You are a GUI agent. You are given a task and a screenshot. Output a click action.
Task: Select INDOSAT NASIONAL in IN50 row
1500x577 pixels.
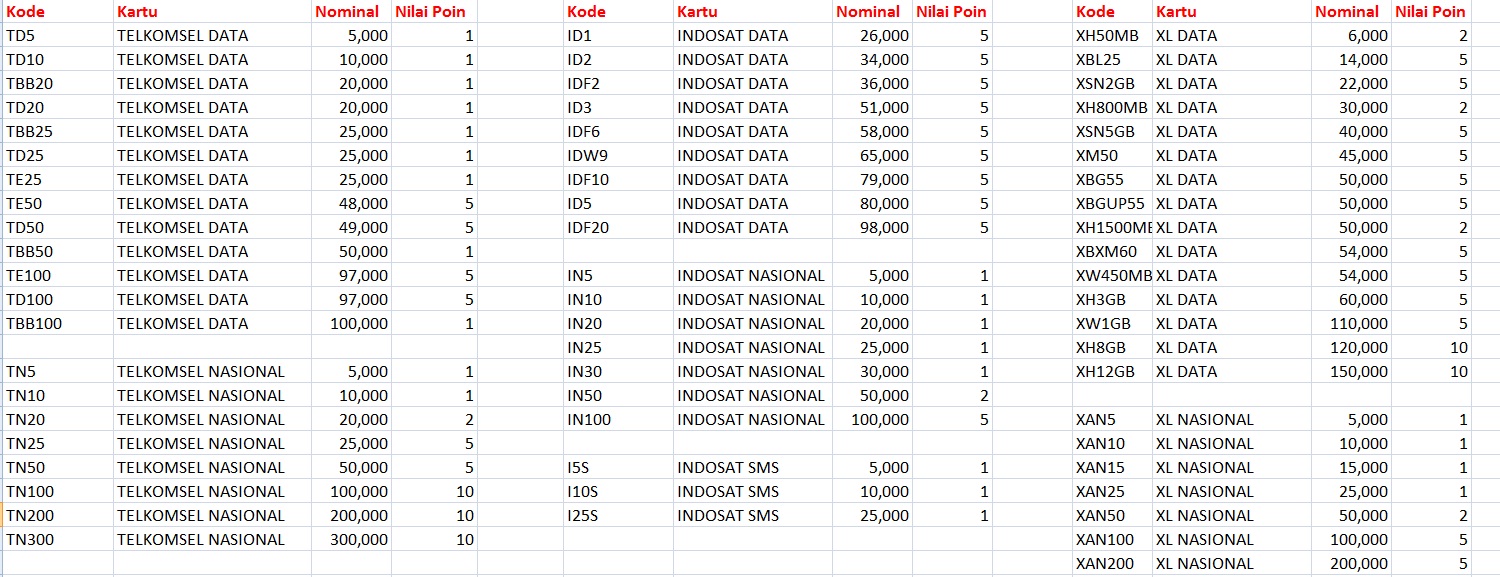pos(753,395)
